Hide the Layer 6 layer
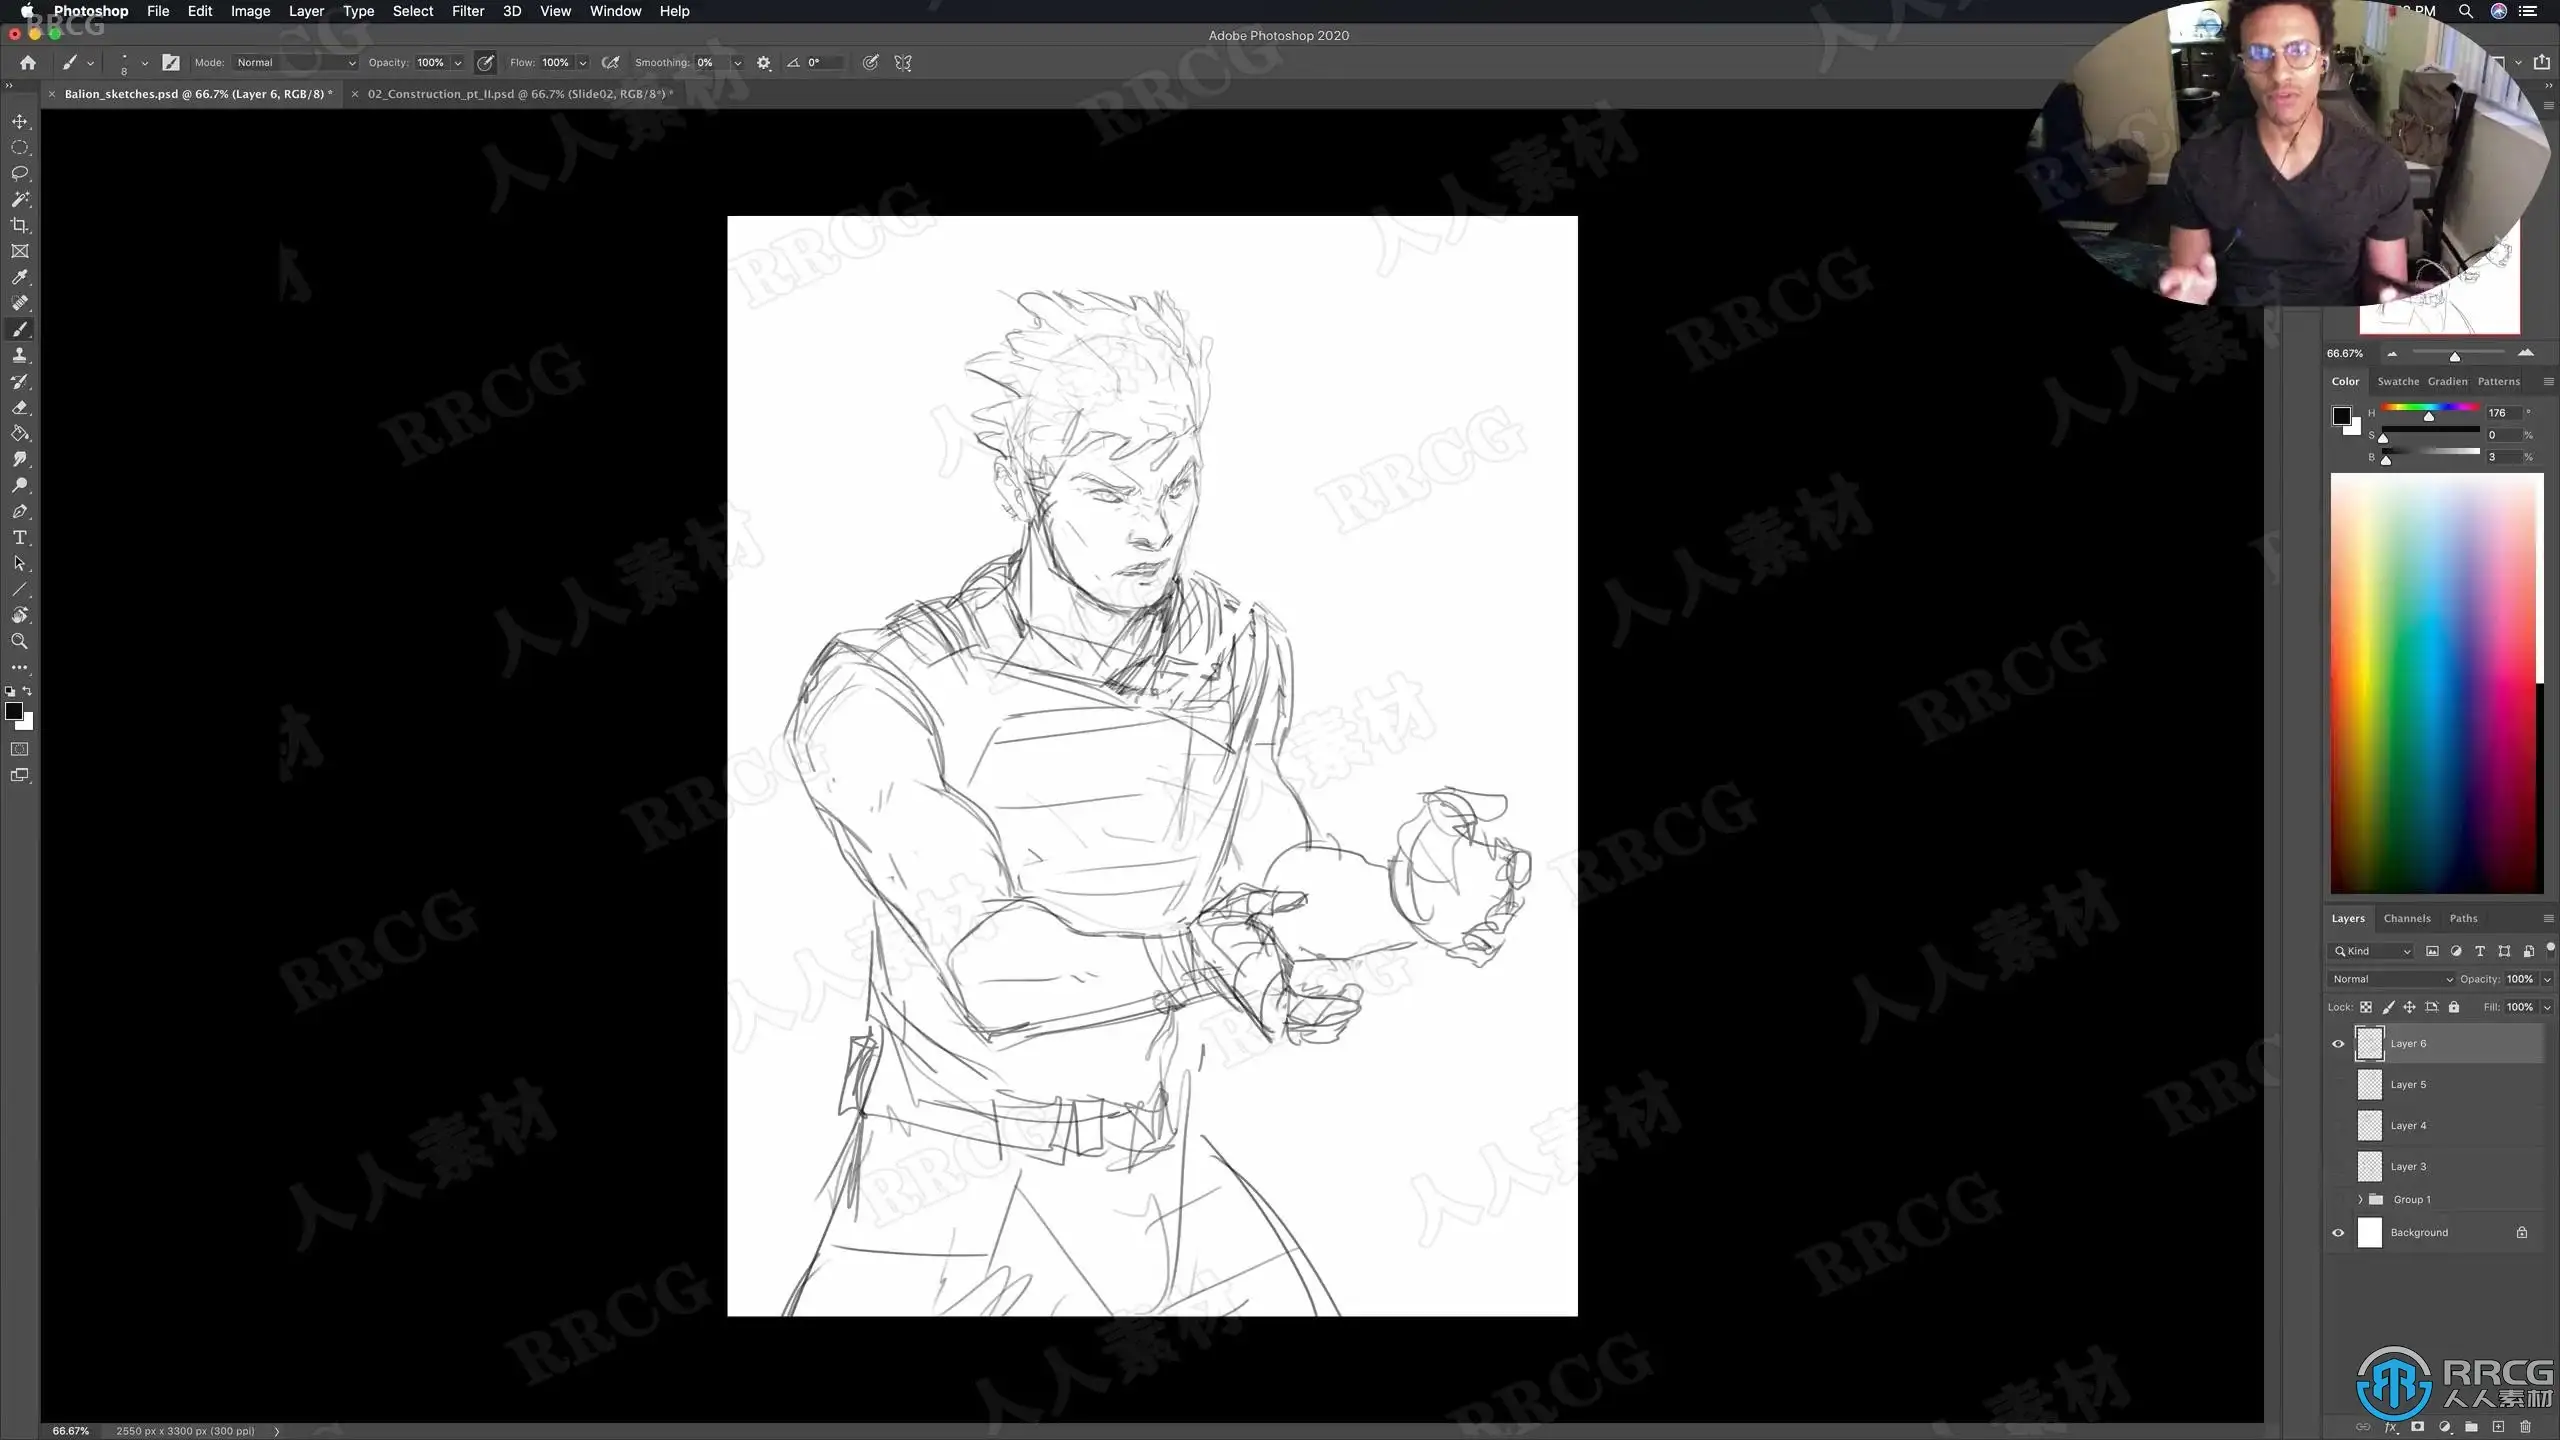 point(2338,1044)
